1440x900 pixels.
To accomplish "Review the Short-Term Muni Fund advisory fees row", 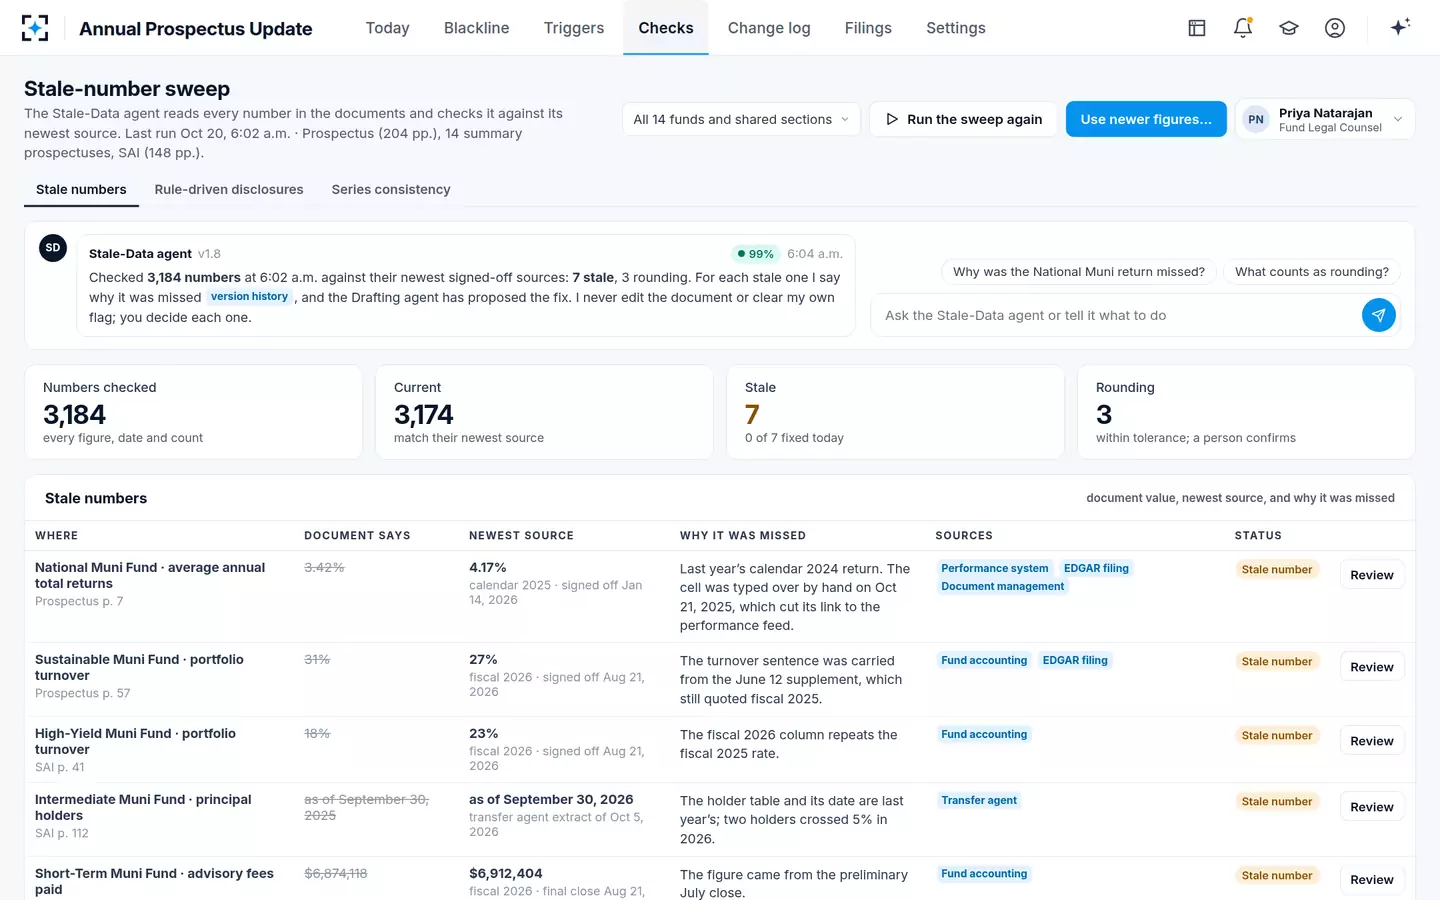I will pos(1372,880).
